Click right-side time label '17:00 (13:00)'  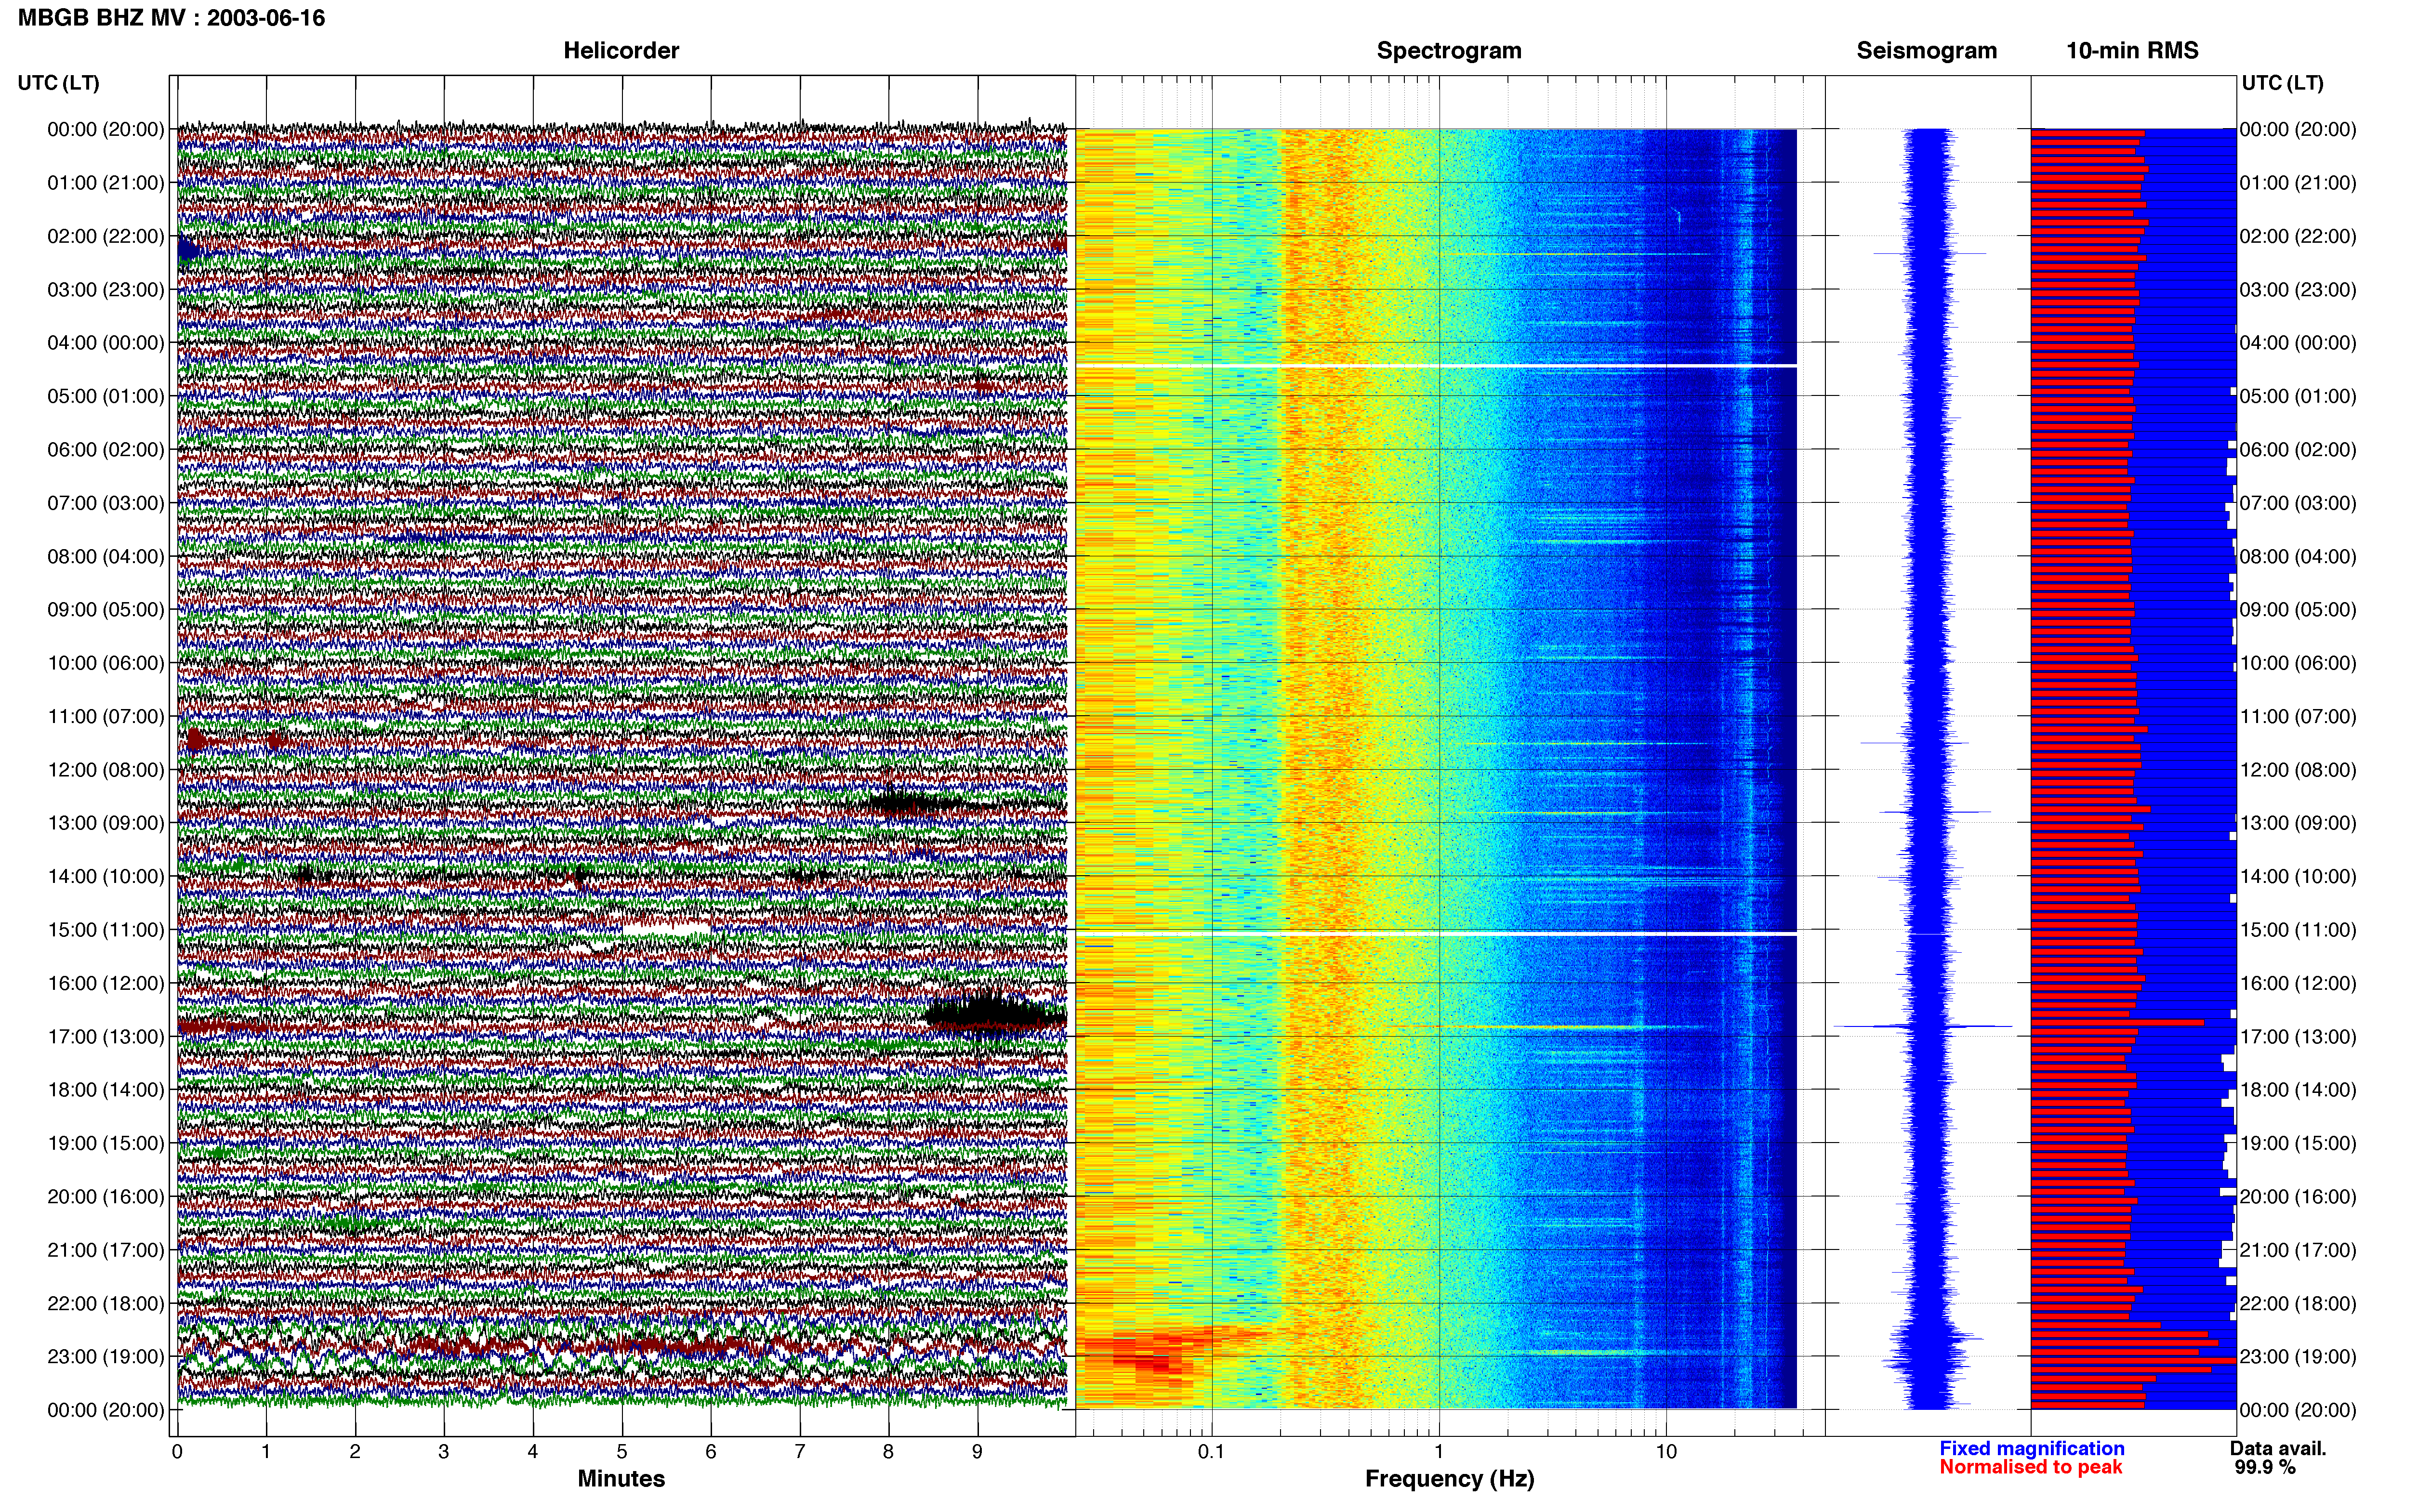pyautogui.click(x=2298, y=1037)
